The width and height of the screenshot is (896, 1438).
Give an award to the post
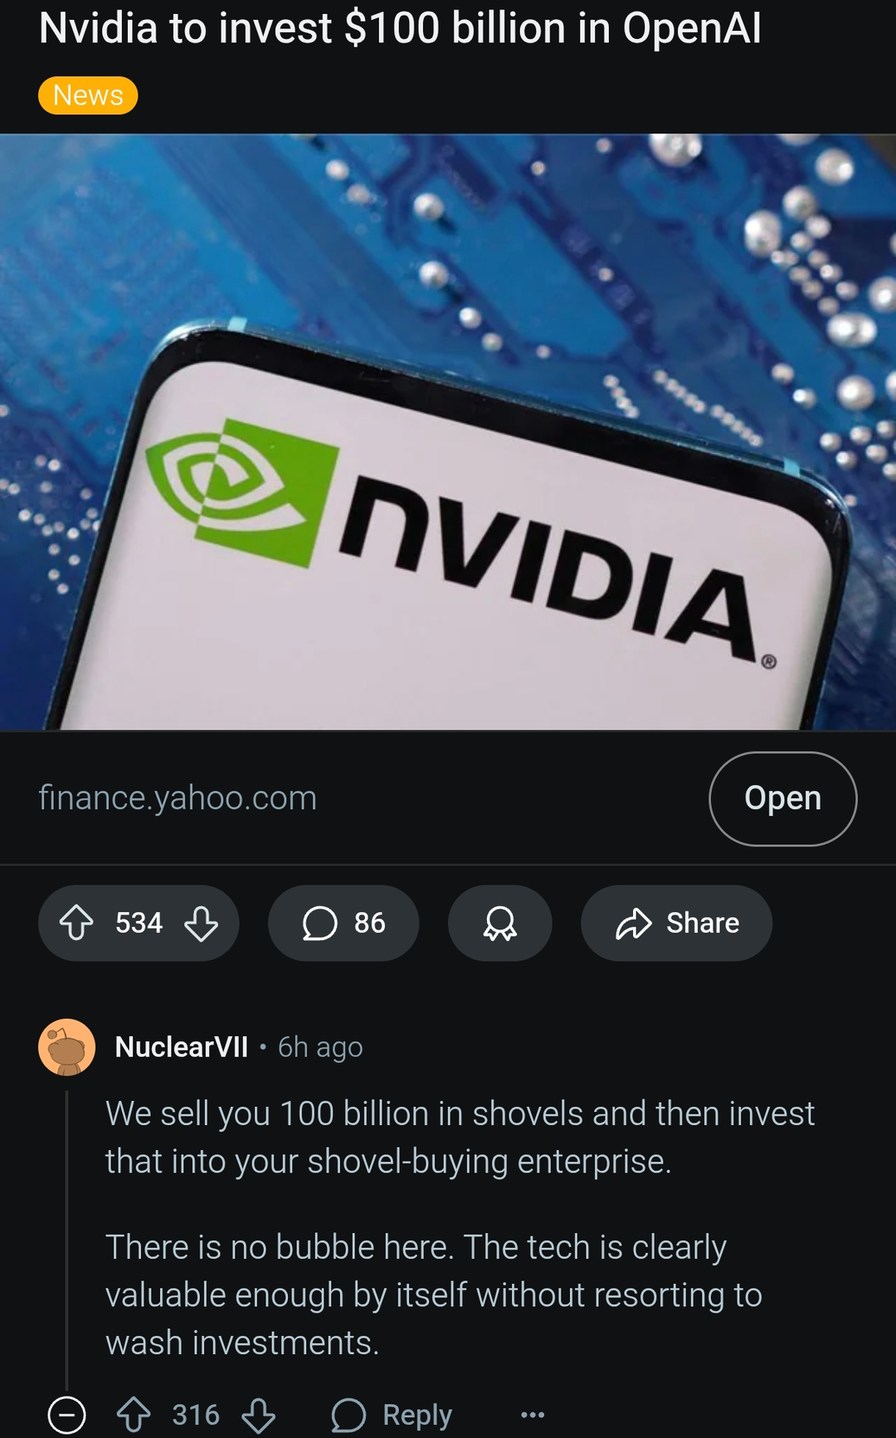click(499, 923)
